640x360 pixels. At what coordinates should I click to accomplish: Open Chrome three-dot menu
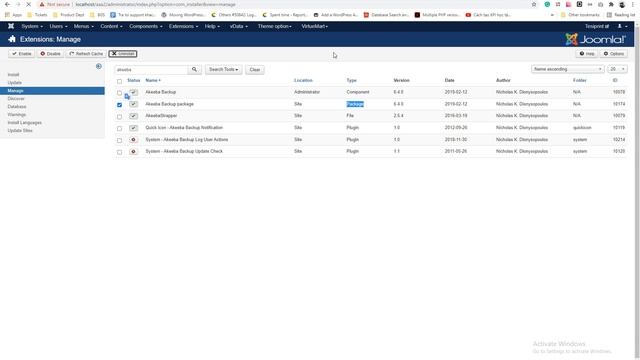coord(633,4)
